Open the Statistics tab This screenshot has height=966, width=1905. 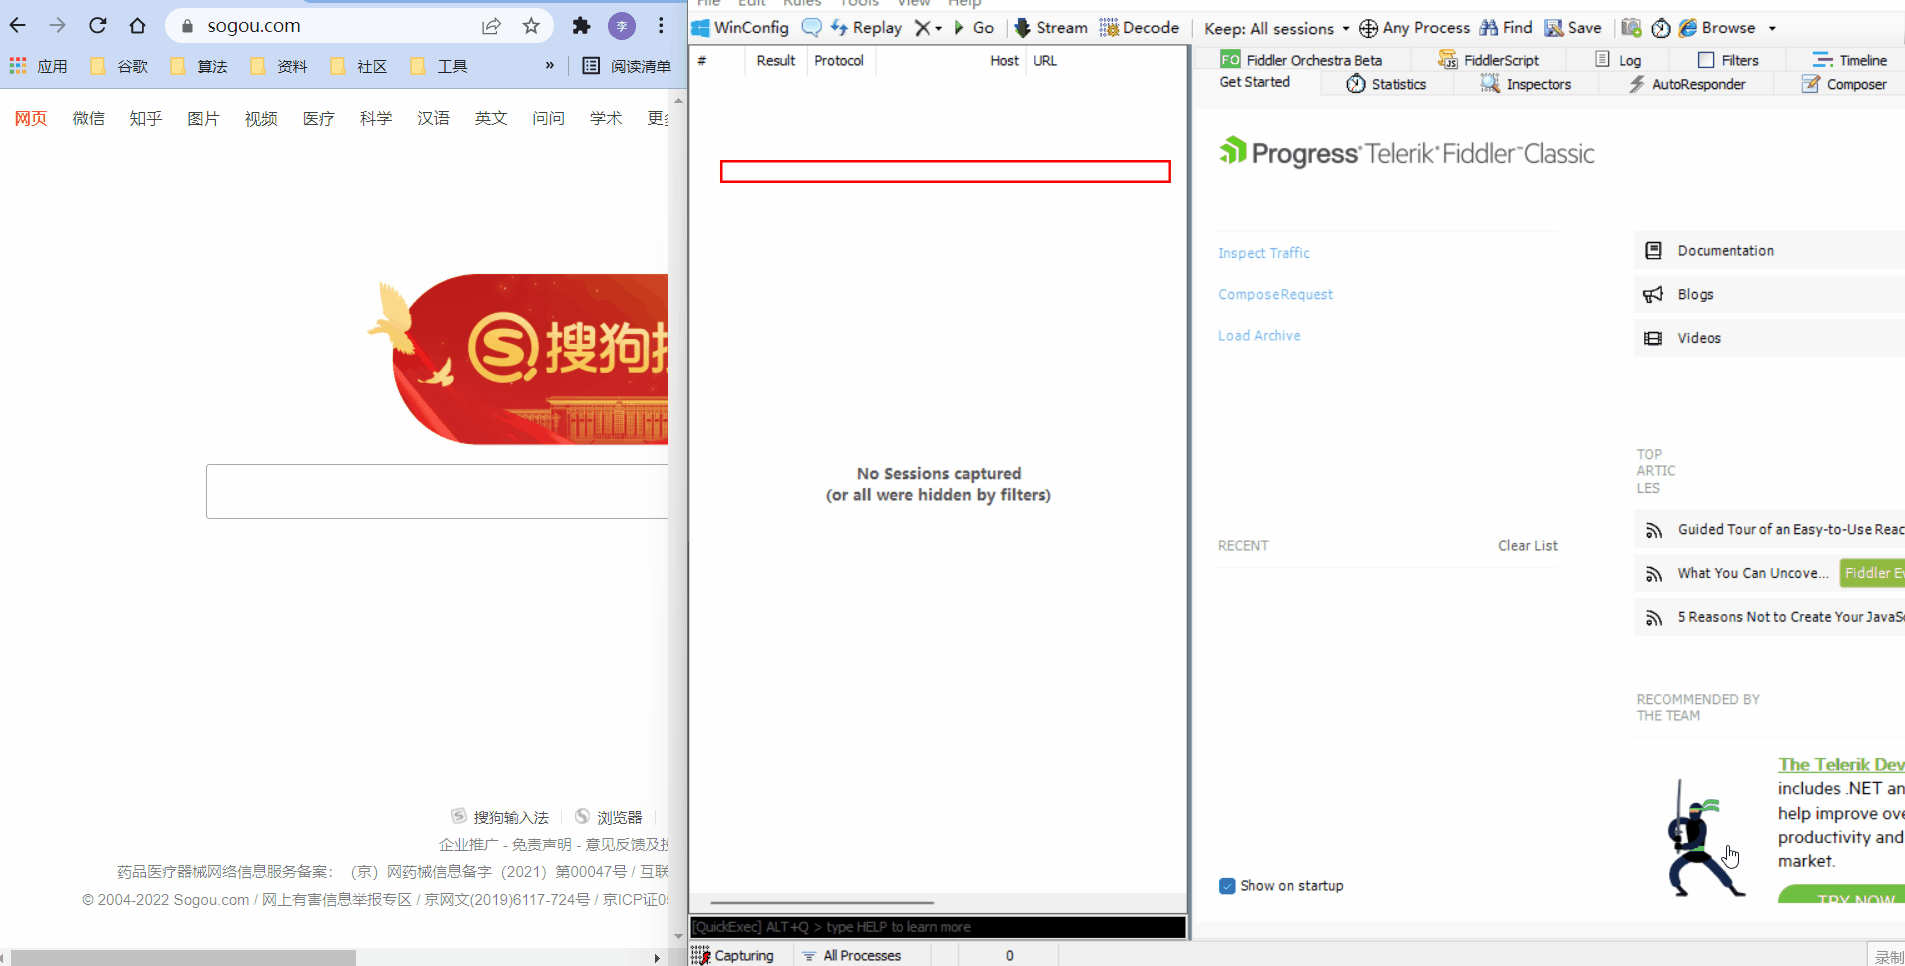pos(1386,84)
